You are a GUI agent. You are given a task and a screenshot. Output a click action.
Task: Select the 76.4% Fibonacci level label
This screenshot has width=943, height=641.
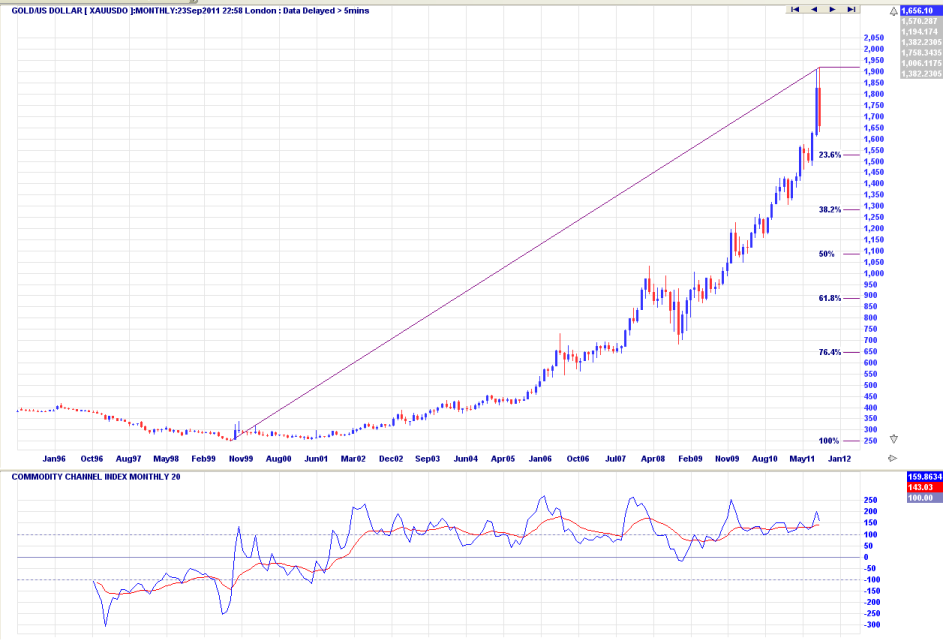[829, 352]
